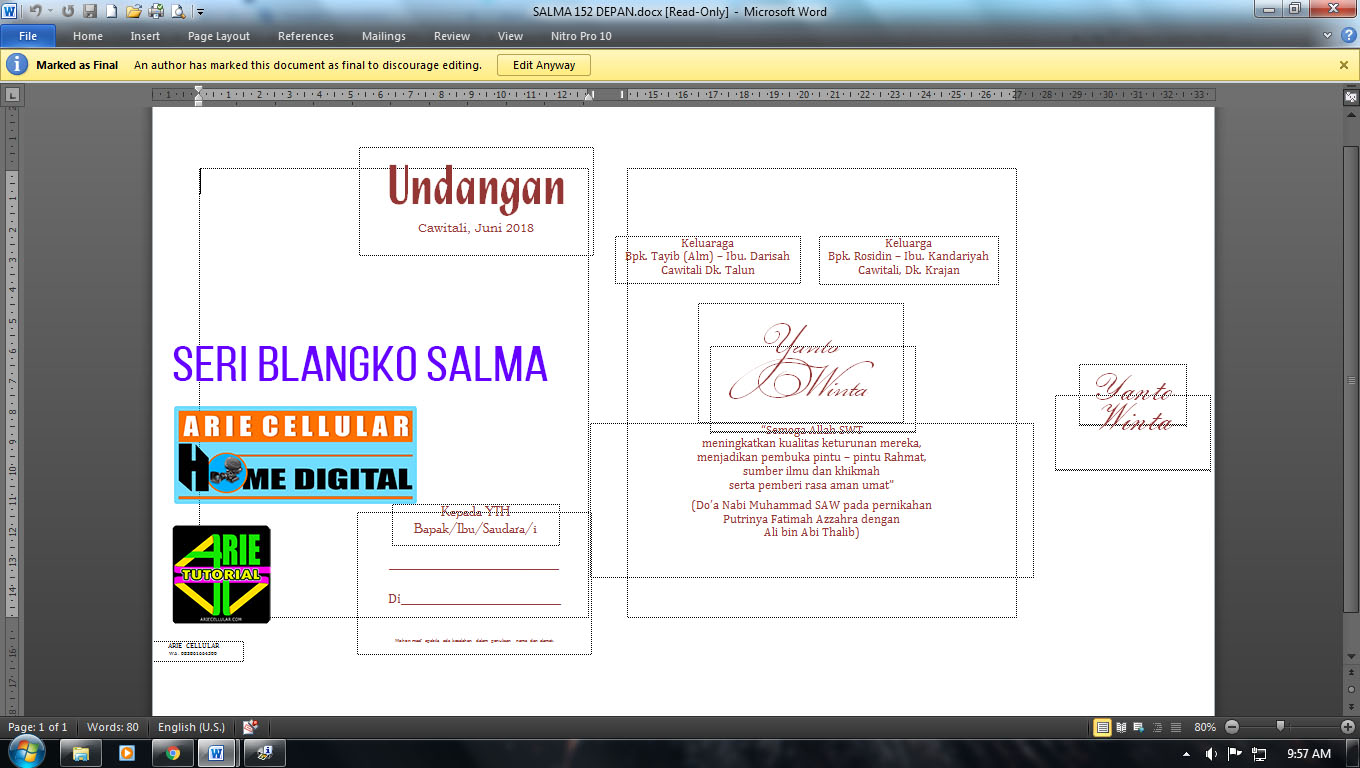Click the Cawitali, Juni 2018 text
The width and height of the screenshot is (1360, 768).
tap(476, 228)
